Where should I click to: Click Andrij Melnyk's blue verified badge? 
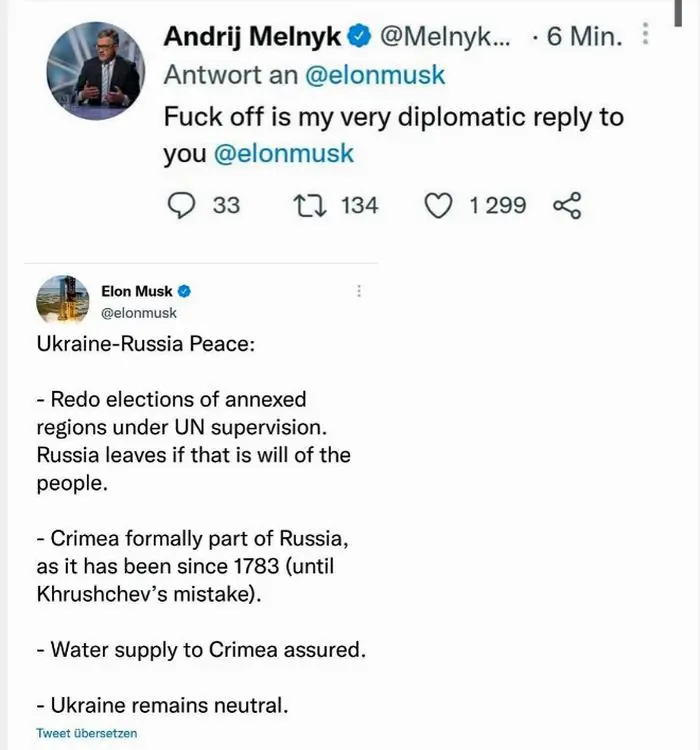[359, 37]
